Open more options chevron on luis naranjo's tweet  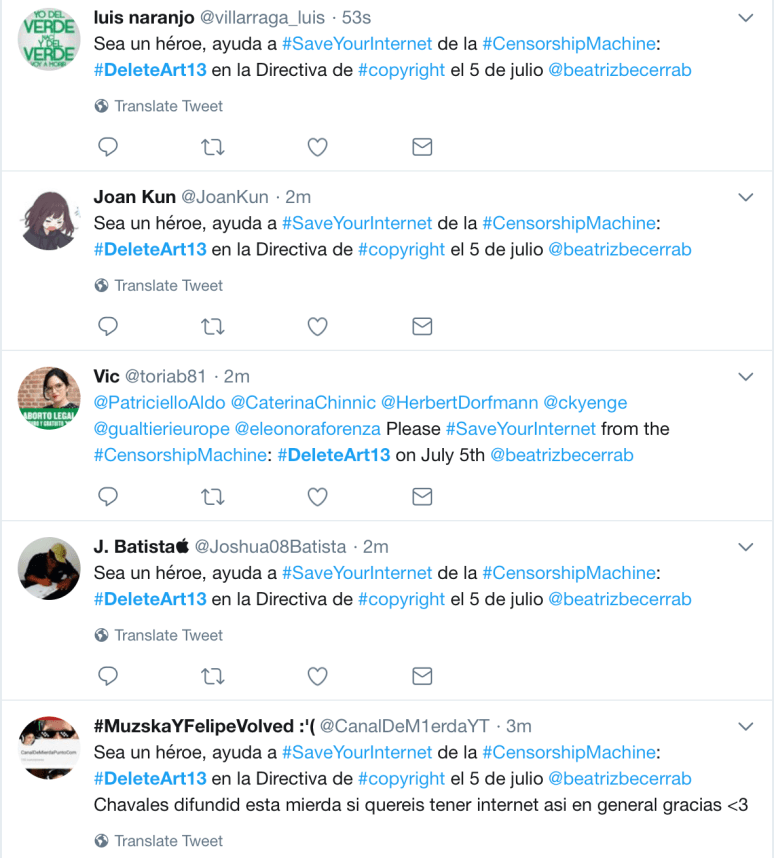[x=746, y=18]
